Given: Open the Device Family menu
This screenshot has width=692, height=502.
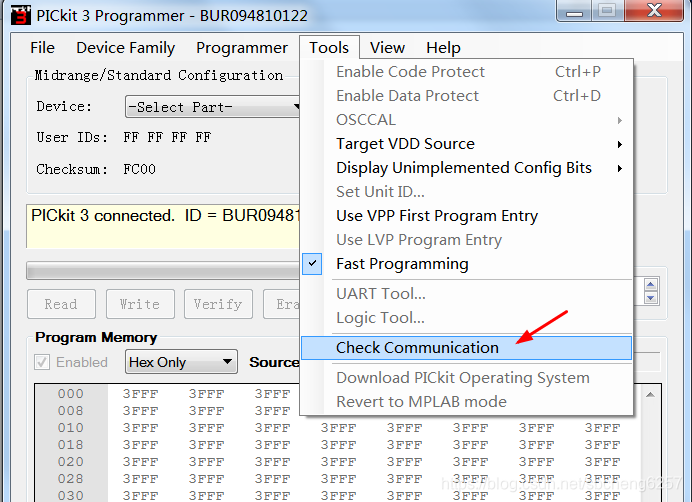Looking at the screenshot, I should coord(125,48).
